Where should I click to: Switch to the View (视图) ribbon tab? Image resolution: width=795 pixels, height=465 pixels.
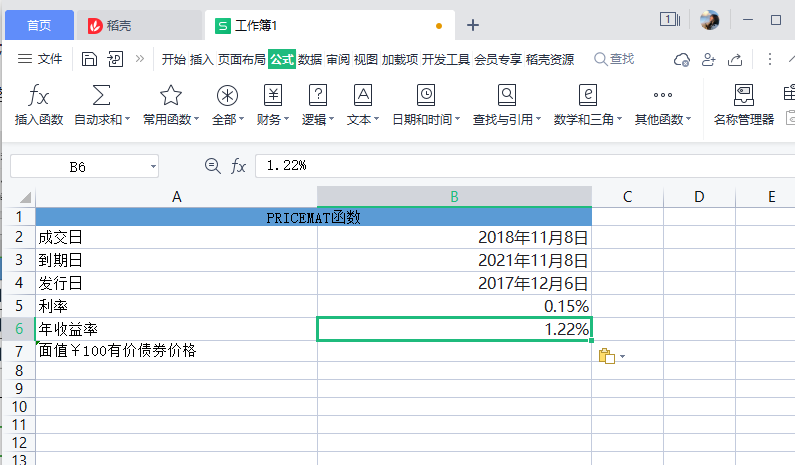pos(366,59)
